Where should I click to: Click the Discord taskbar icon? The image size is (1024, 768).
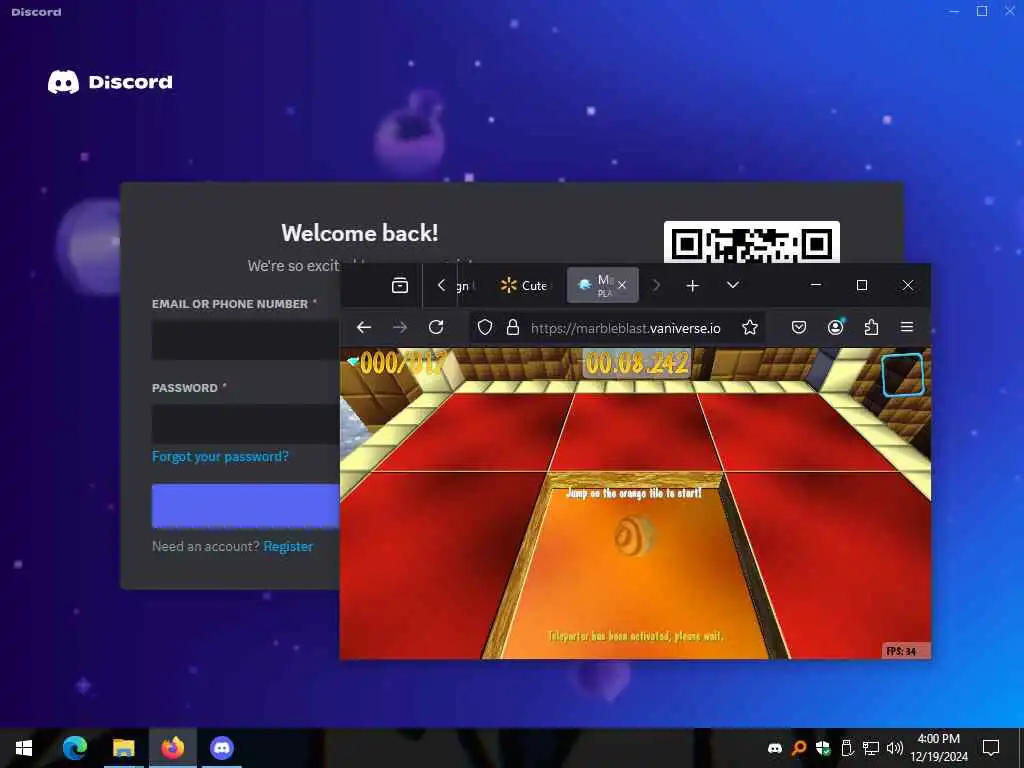pos(222,748)
